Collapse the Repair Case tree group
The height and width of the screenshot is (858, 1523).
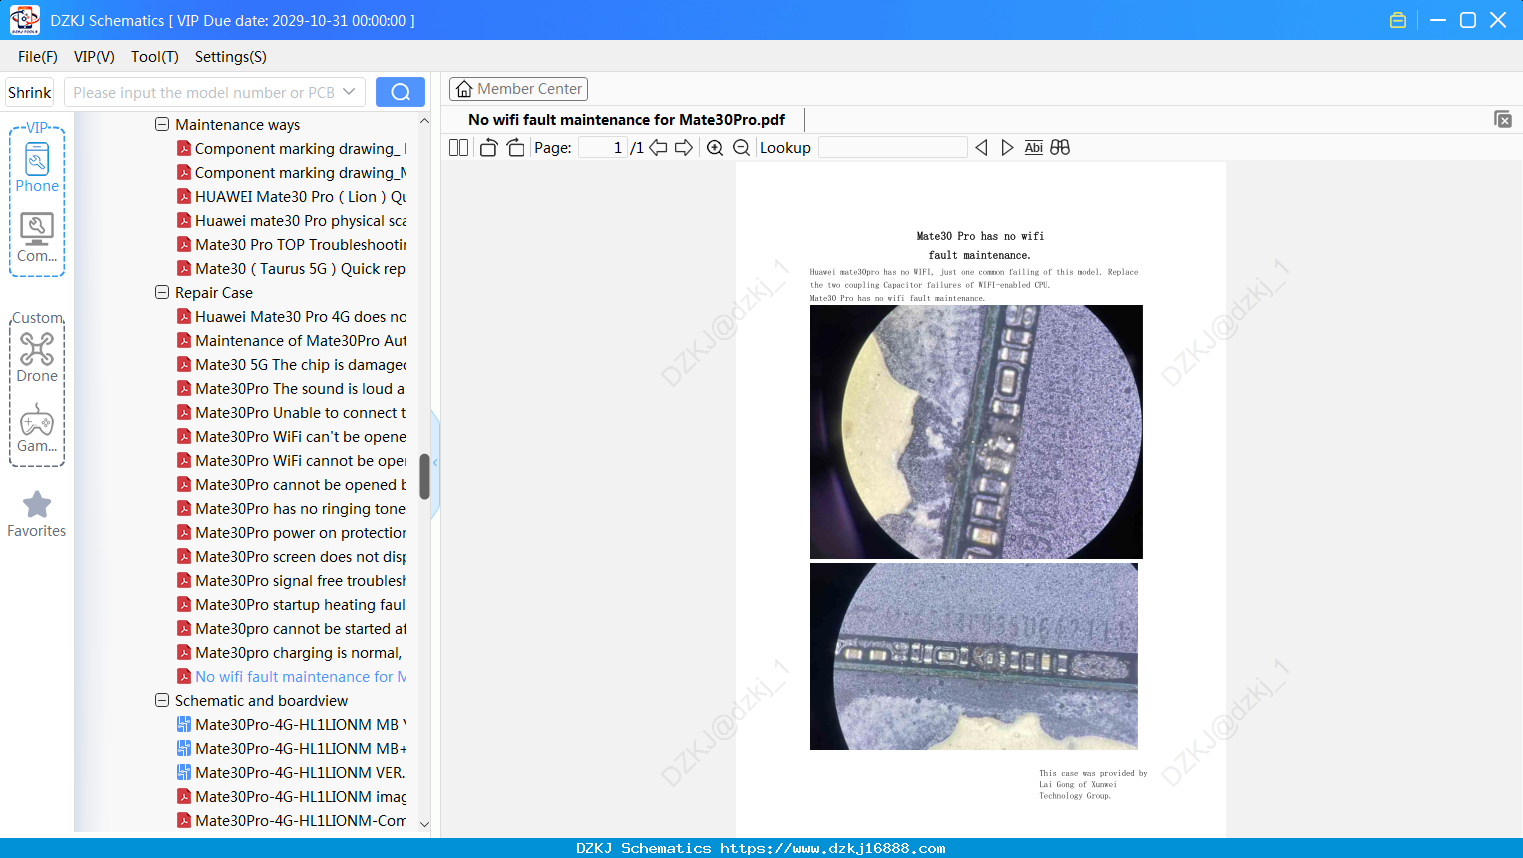162,293
